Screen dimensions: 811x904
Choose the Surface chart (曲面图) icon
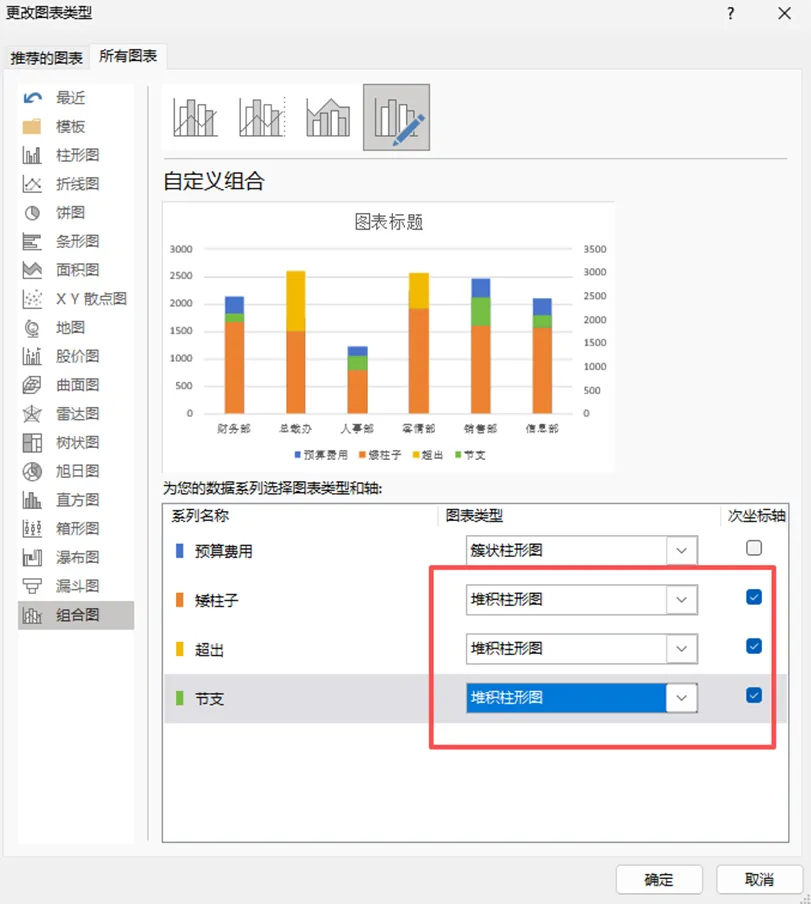32,385
